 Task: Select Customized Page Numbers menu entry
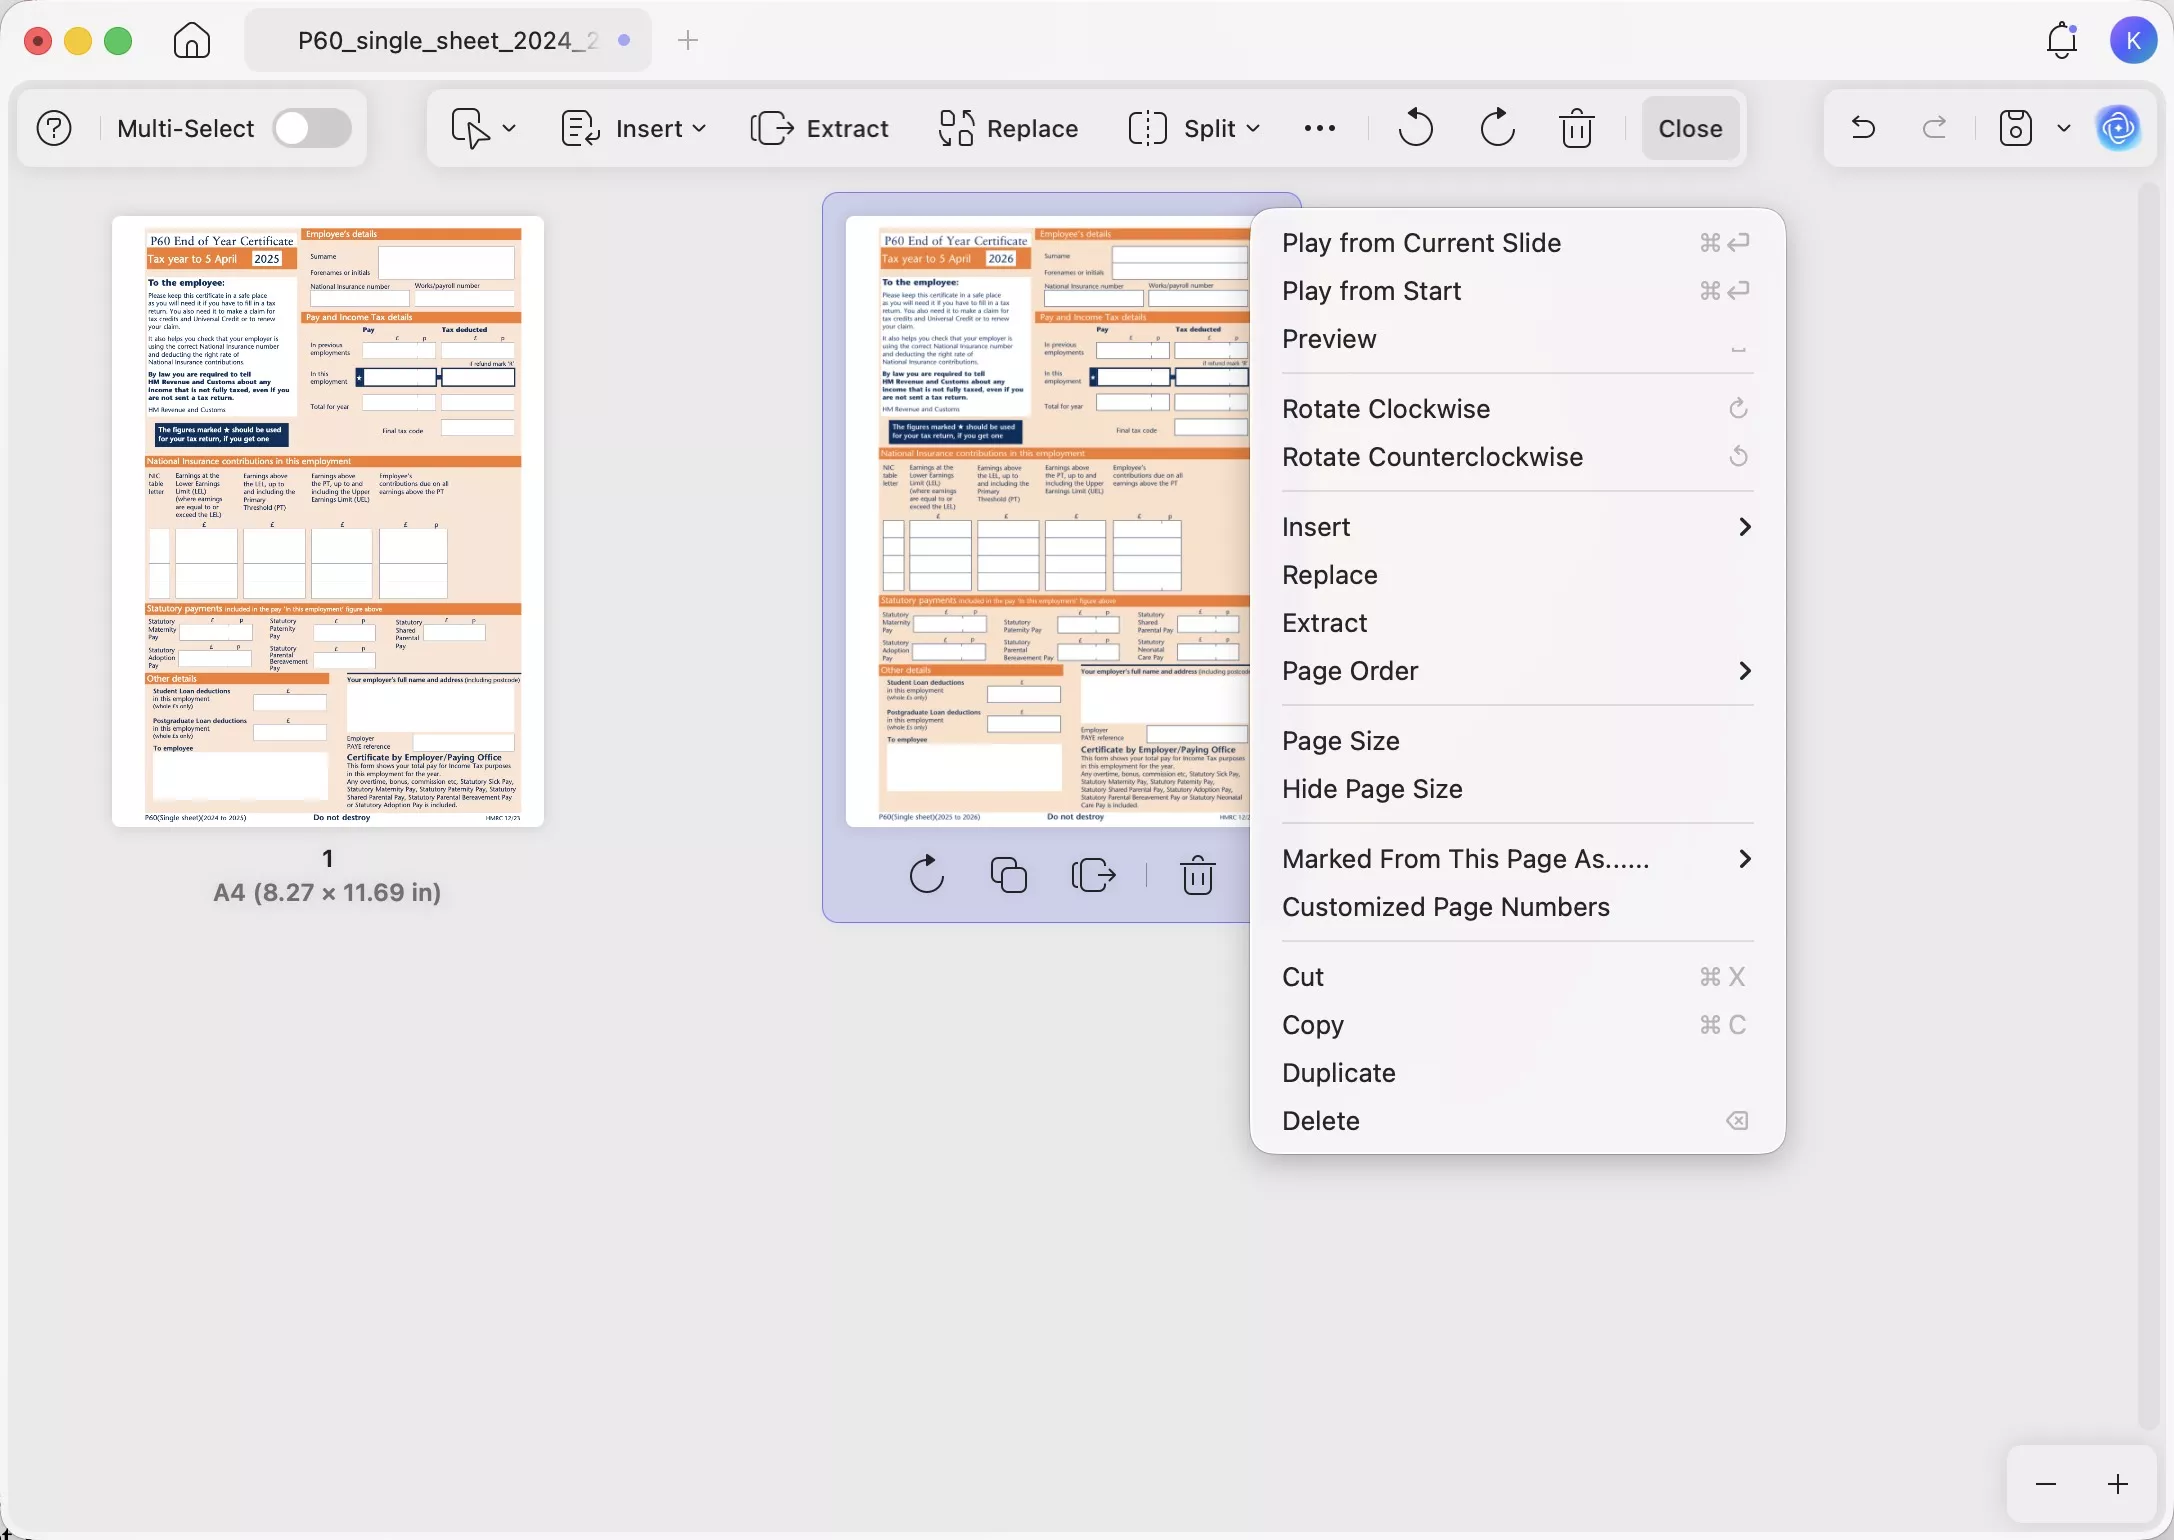[x=1446, y=906]
